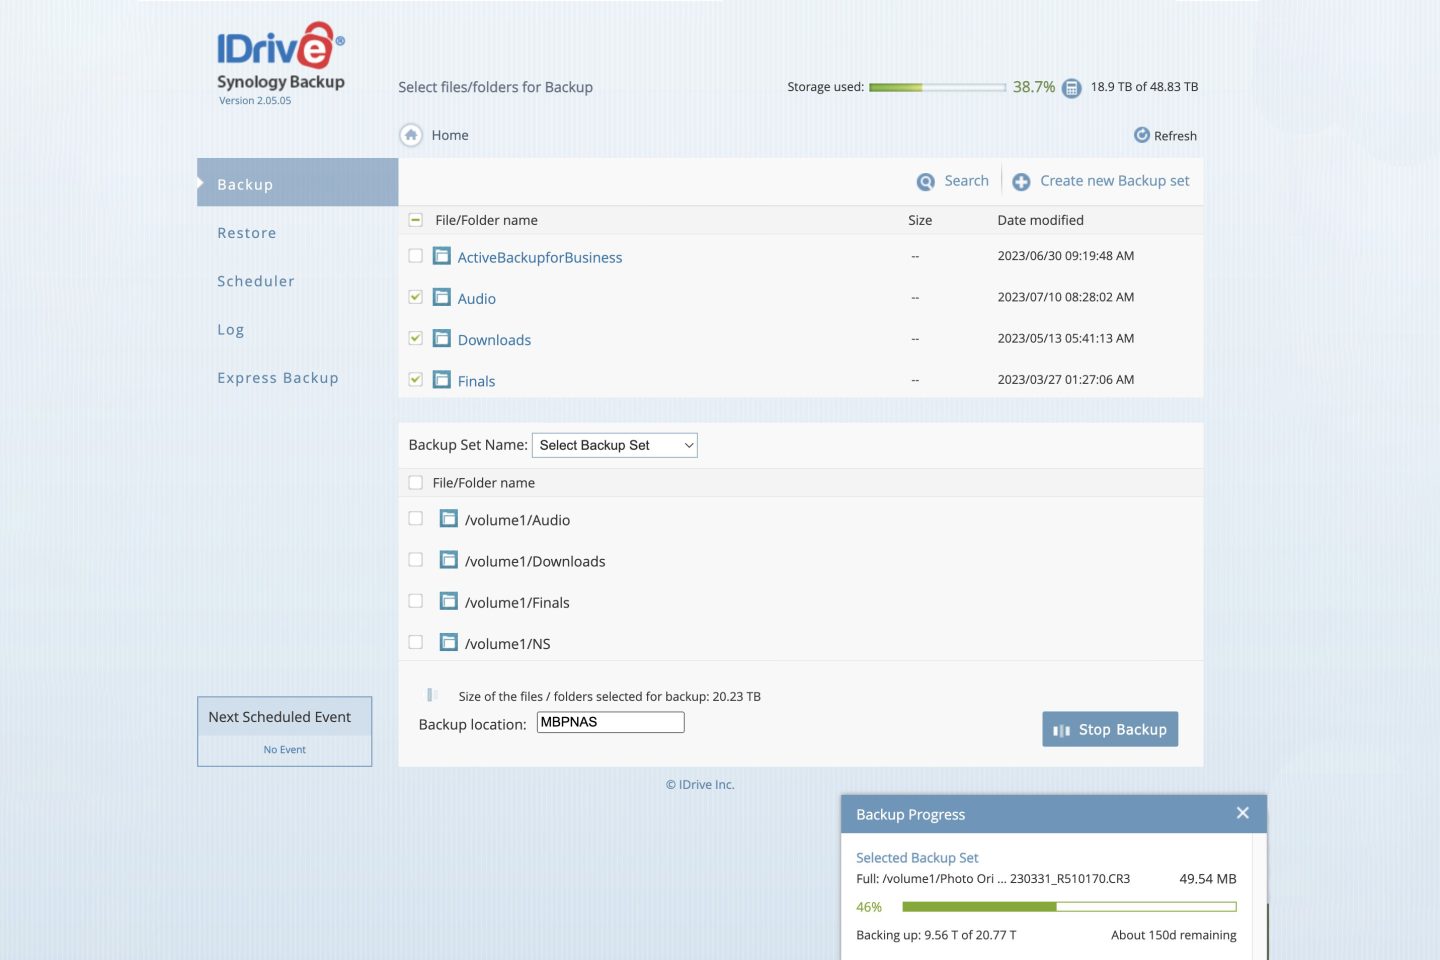Image resolution: width=1440 pixels, height=960 pixels.
Task: Check the /volume1/Finals checkbox
Action: [x=415, y=601]
